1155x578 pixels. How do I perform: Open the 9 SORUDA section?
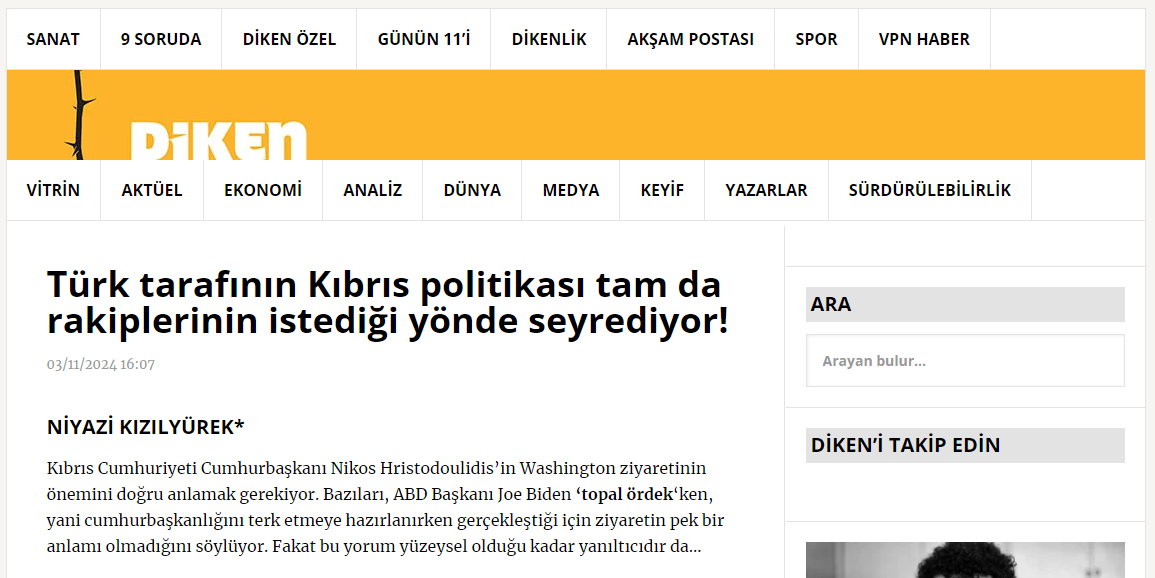pos(161,40)
